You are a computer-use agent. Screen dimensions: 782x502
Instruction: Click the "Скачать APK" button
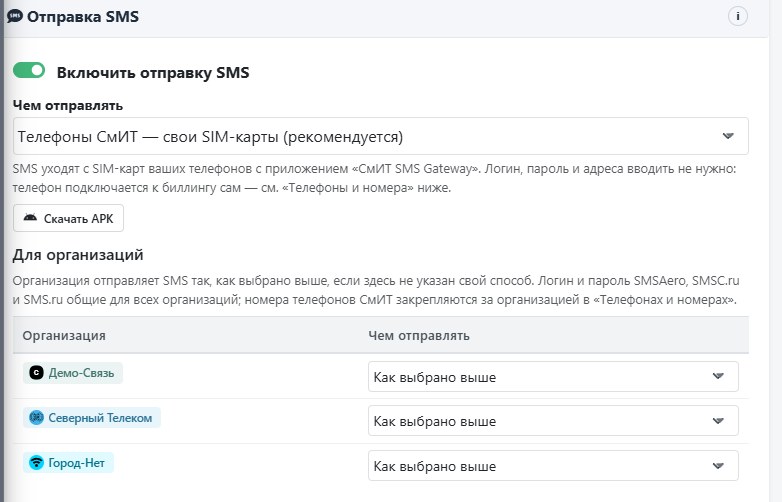point(68,218)
